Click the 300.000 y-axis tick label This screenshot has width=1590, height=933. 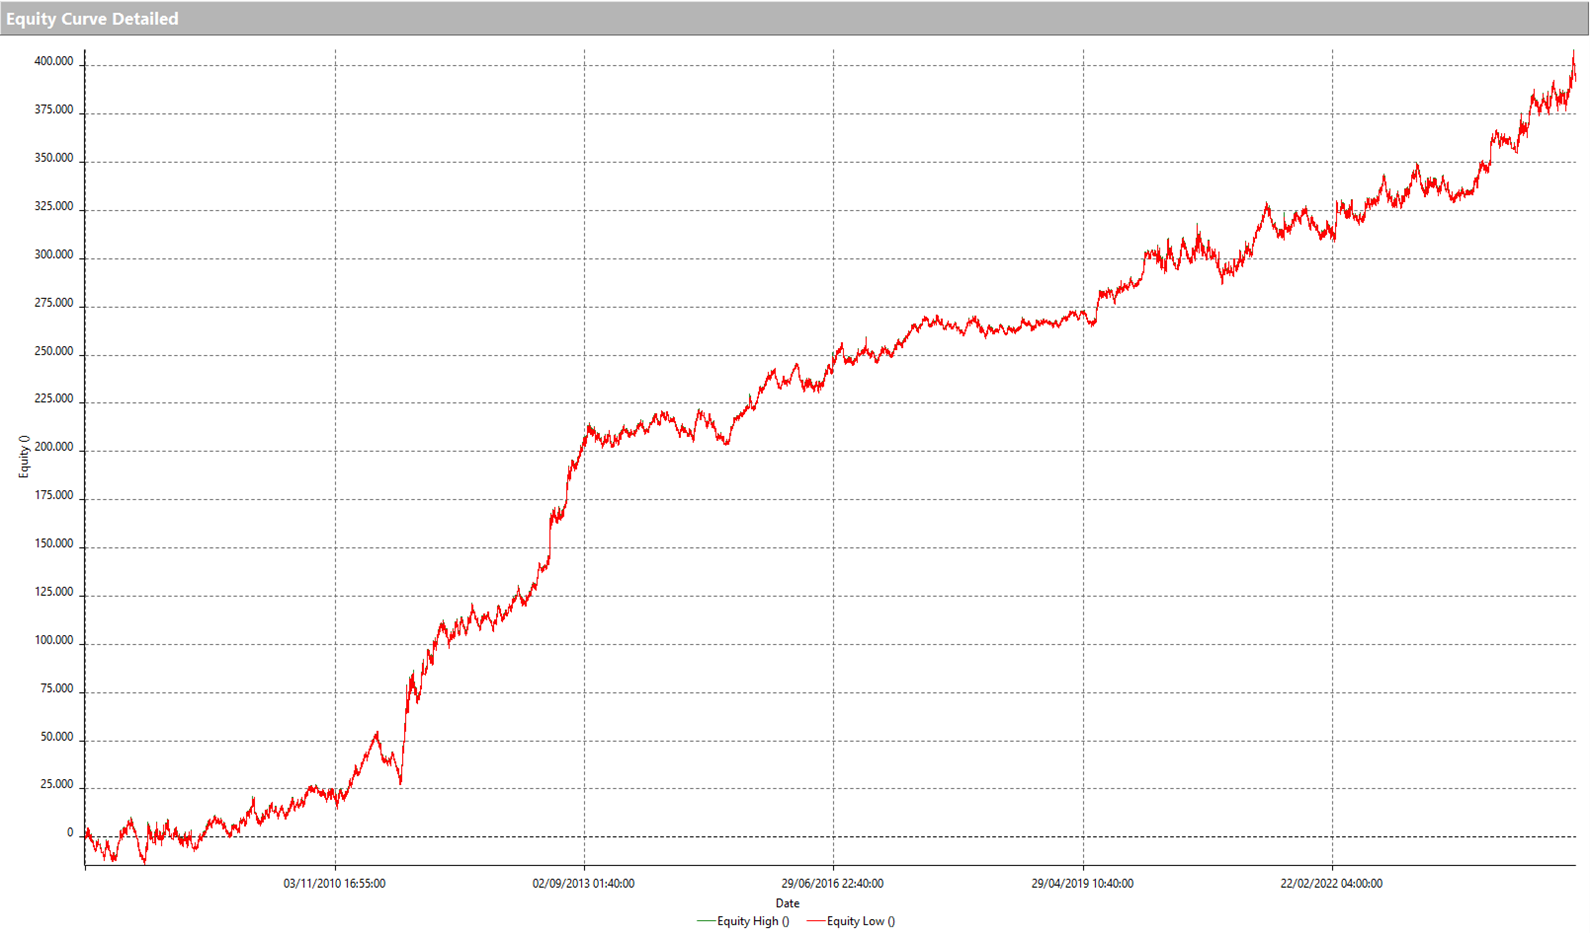pos(53,255)
